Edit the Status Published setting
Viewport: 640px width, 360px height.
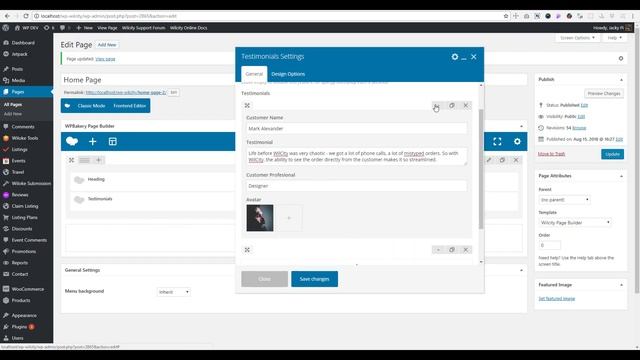point(584,105)
